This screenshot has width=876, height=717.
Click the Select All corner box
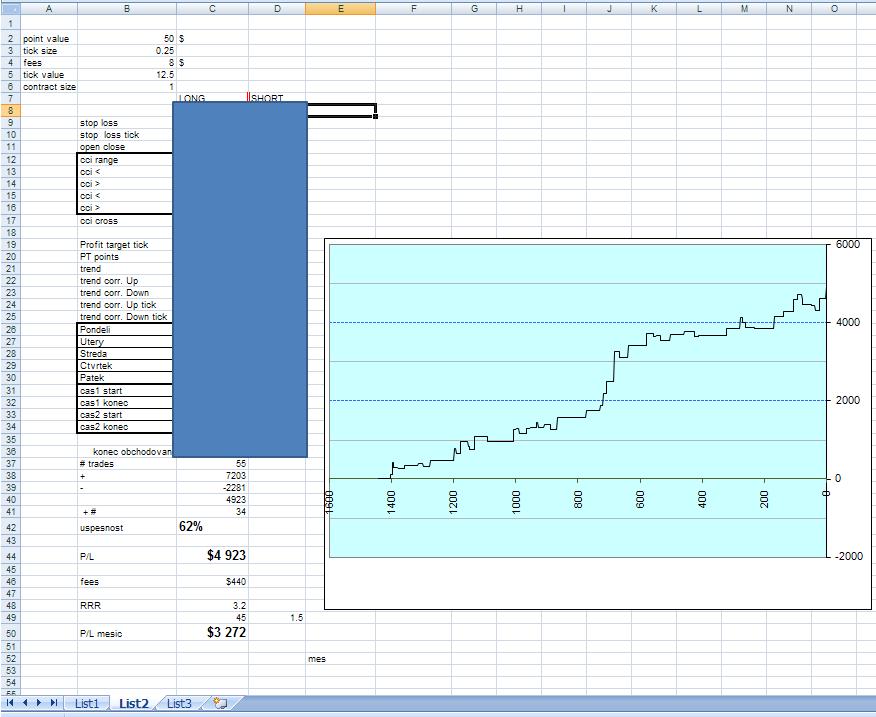coord(10,8)
